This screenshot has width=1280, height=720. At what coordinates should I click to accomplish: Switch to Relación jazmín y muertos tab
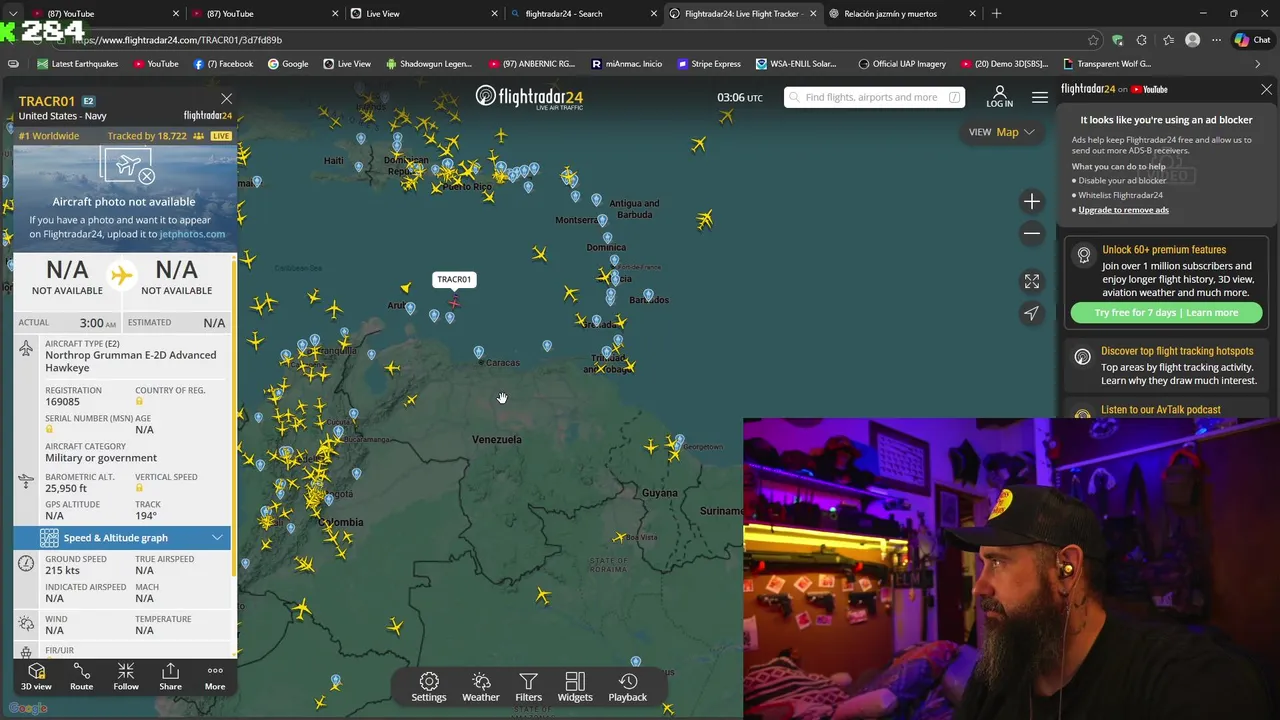tap(902, 14)
